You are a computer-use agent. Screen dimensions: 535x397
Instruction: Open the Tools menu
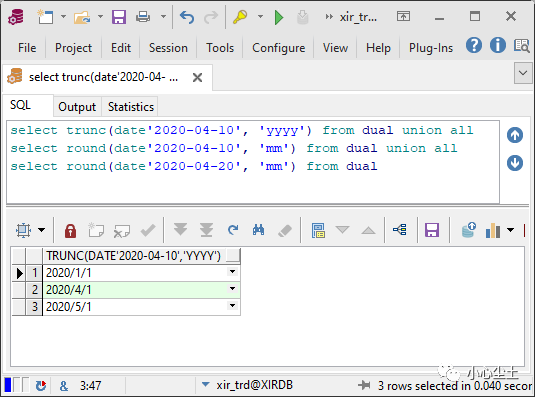coord(220,48)
